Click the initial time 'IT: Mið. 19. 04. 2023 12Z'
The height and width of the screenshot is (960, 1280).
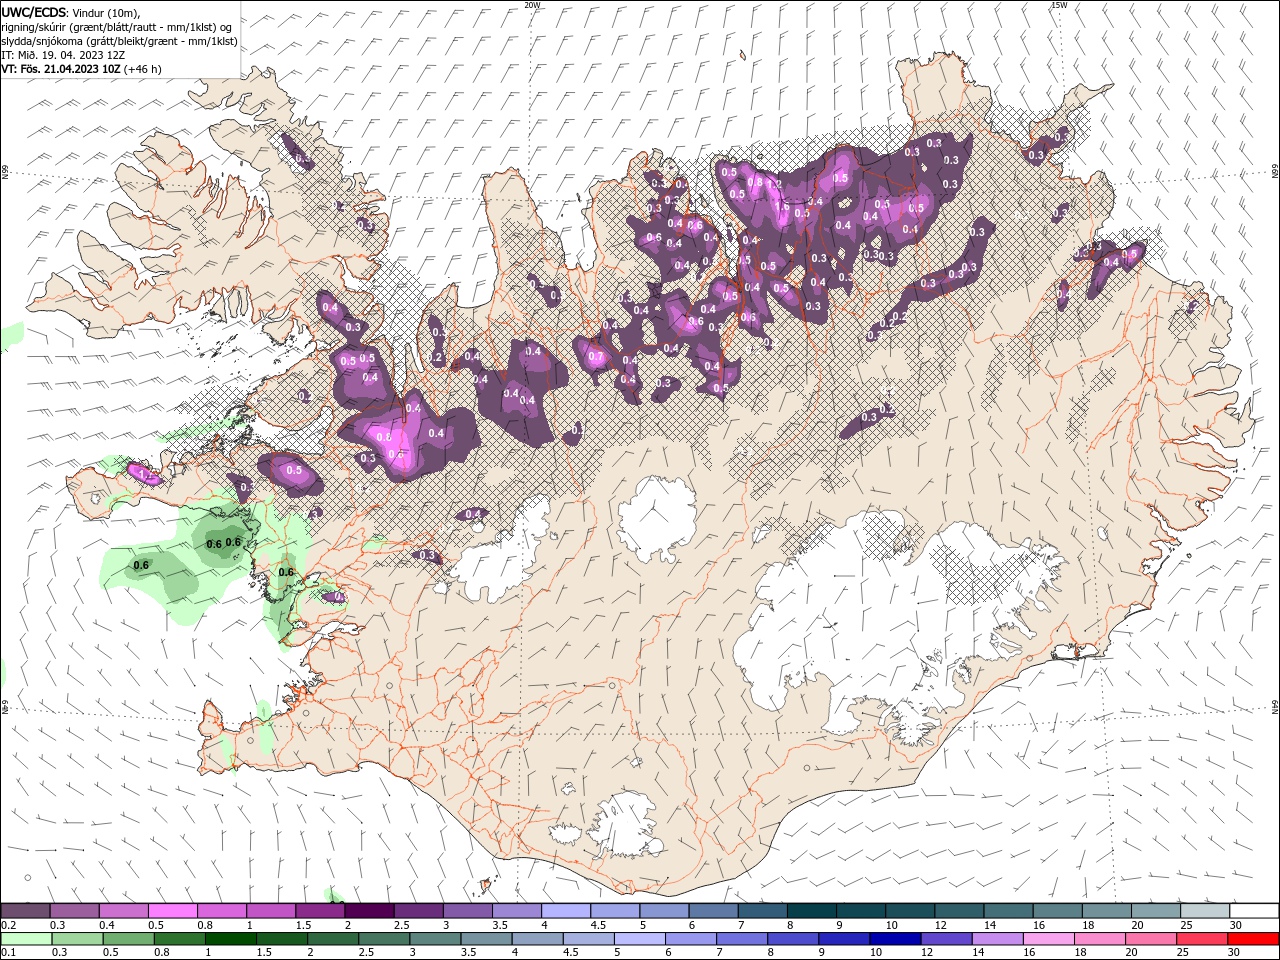tap(63, 55)
